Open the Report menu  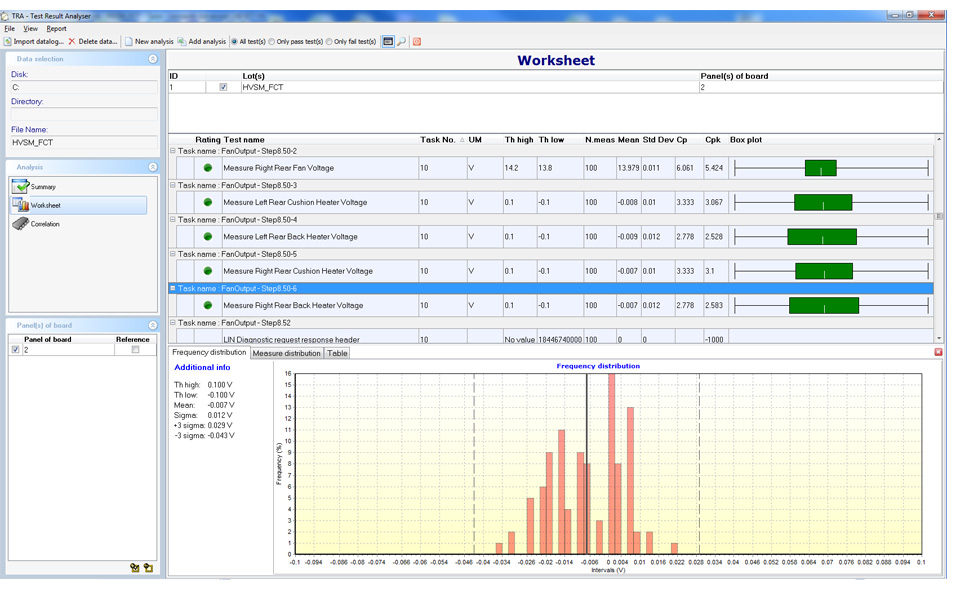click(x=56, y=28)
